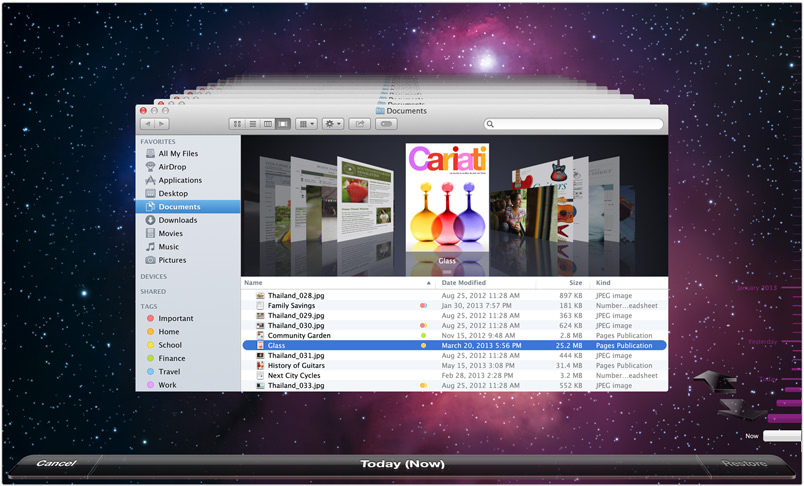Select the Community Garden file row

click(x=300, y=335)
